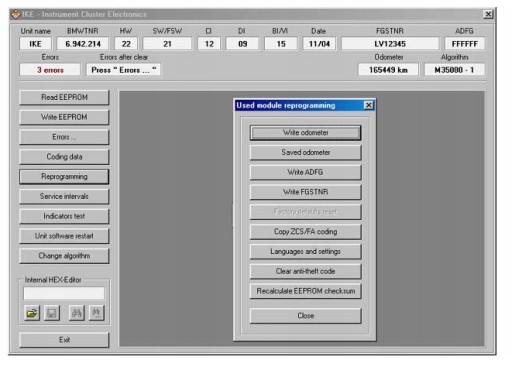This screenshot has height=367, width=512.
Task: Close the Used module reprogramming dialog via X
Action: coord(369,105)
